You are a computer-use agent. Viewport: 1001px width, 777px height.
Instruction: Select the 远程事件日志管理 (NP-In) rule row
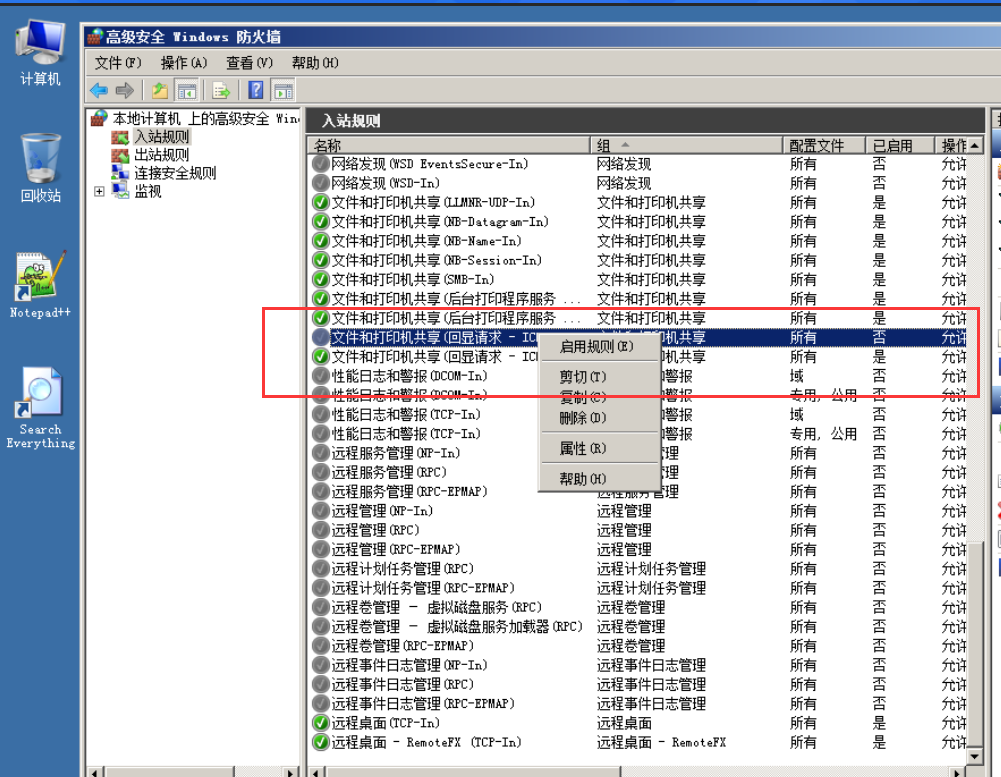[638, 665]
